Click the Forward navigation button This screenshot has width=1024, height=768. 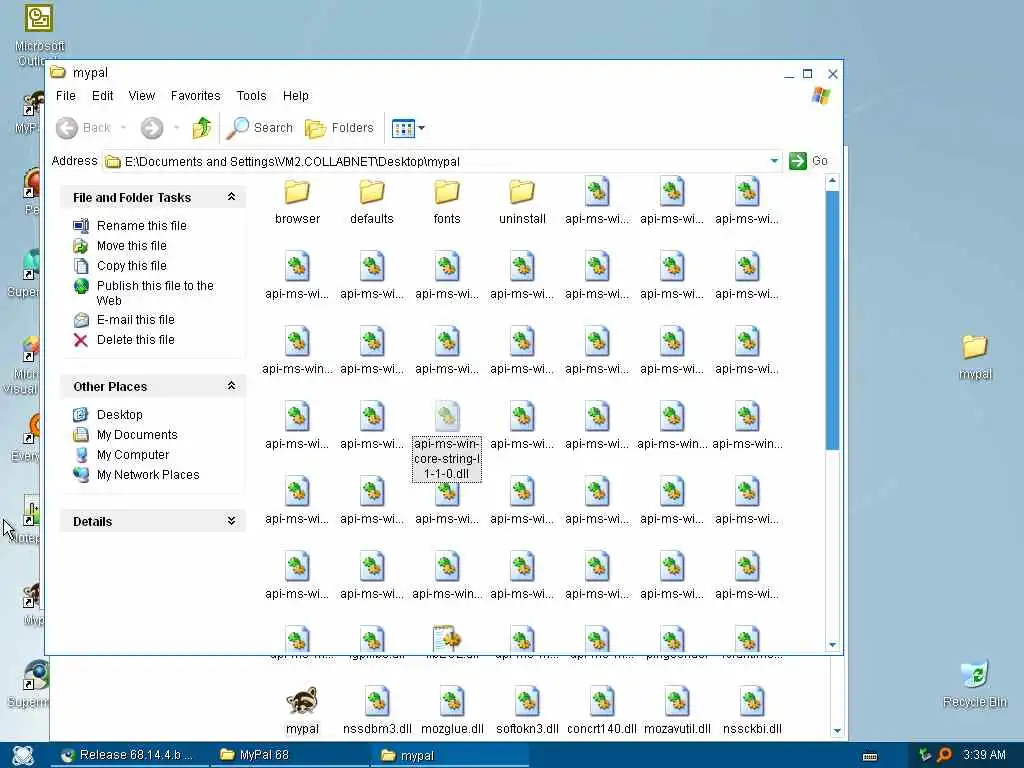pyautogui.click(x=152, y=128)
